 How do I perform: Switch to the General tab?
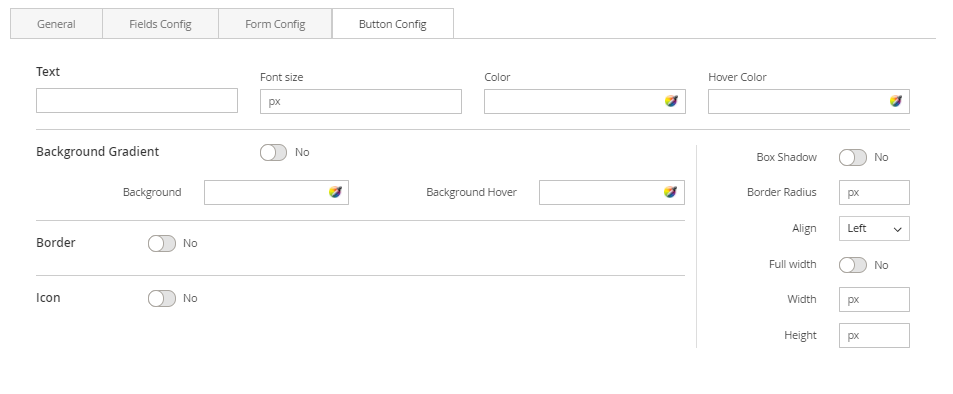tap(57, 24)
